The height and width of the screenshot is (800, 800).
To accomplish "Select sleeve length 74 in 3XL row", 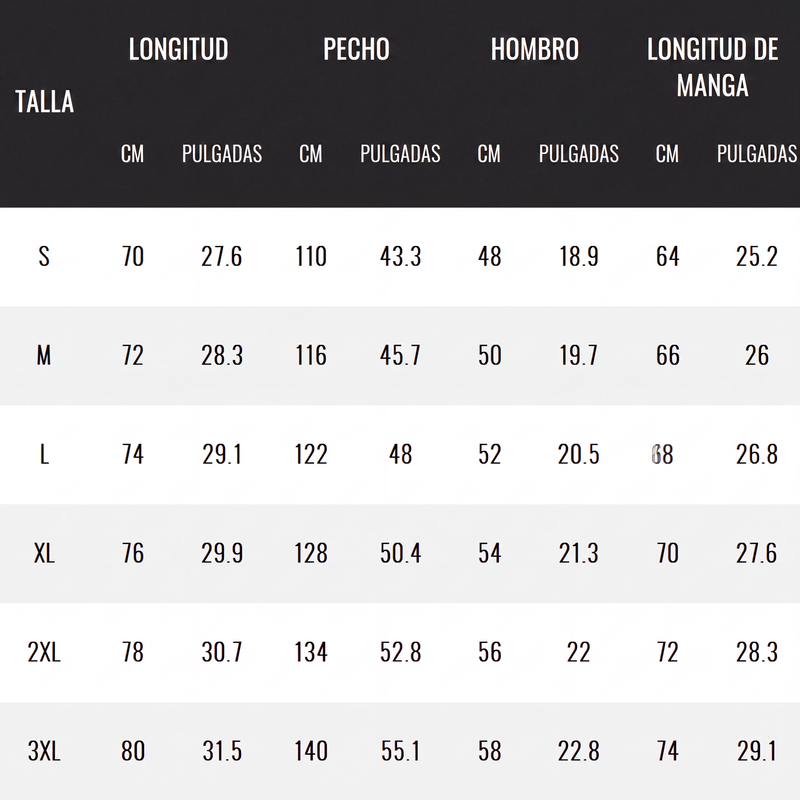I will (x=667, y=751).
